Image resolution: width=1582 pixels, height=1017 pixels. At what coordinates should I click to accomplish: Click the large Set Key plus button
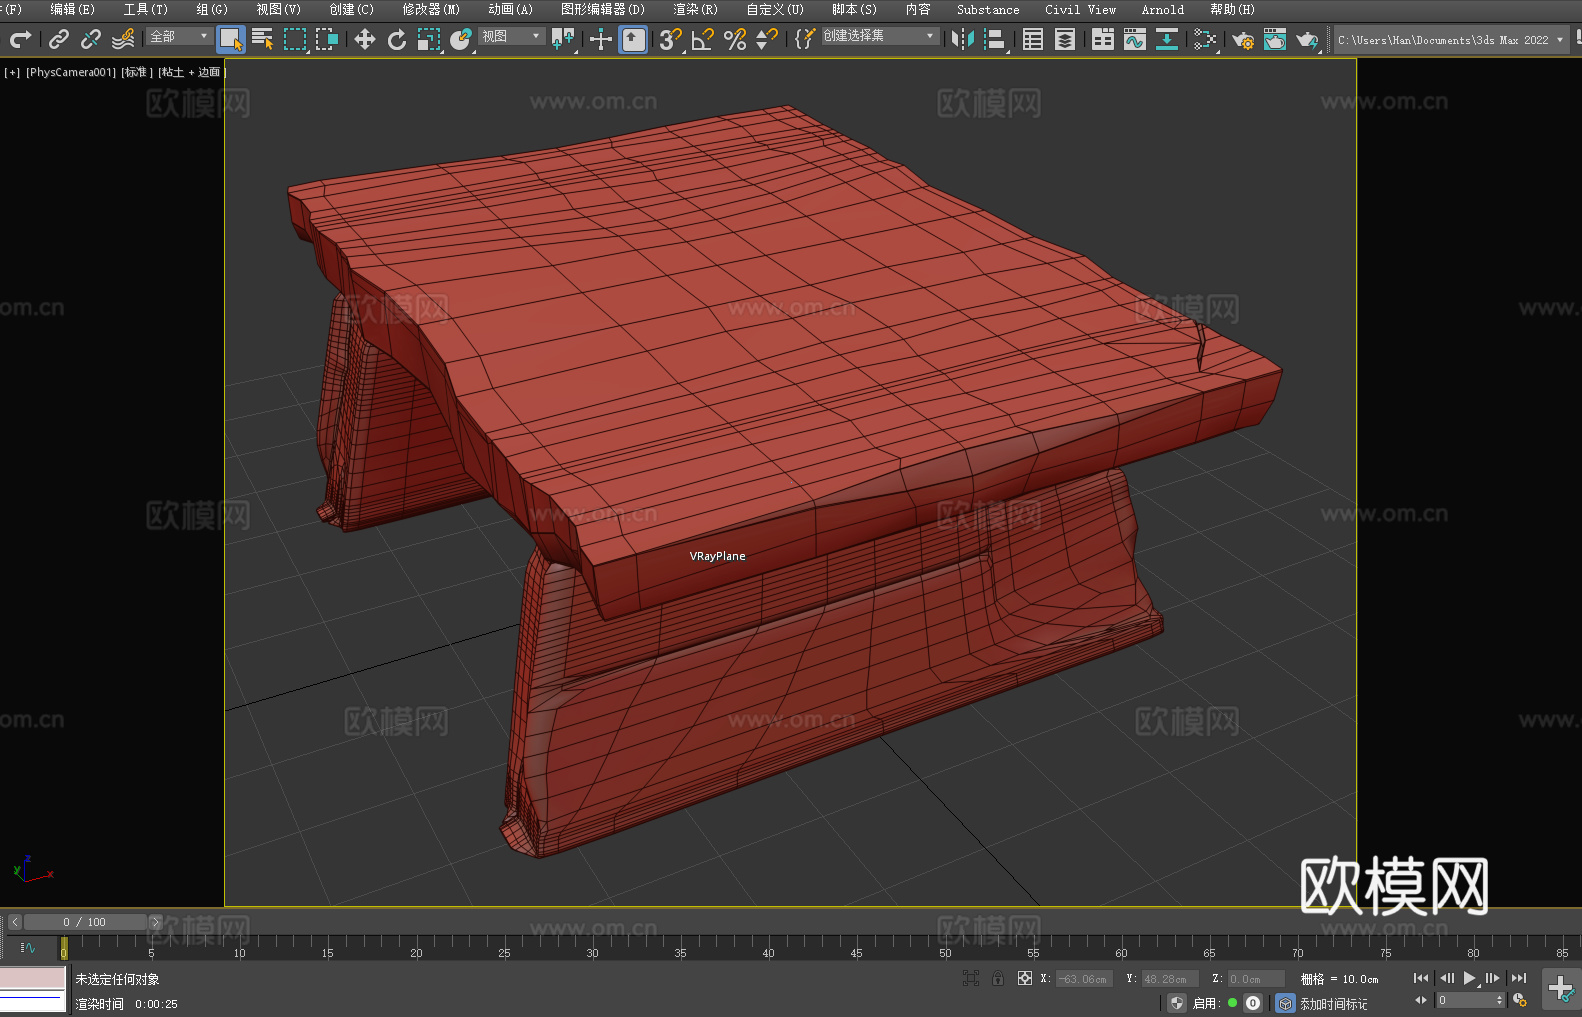[1561, 989]
